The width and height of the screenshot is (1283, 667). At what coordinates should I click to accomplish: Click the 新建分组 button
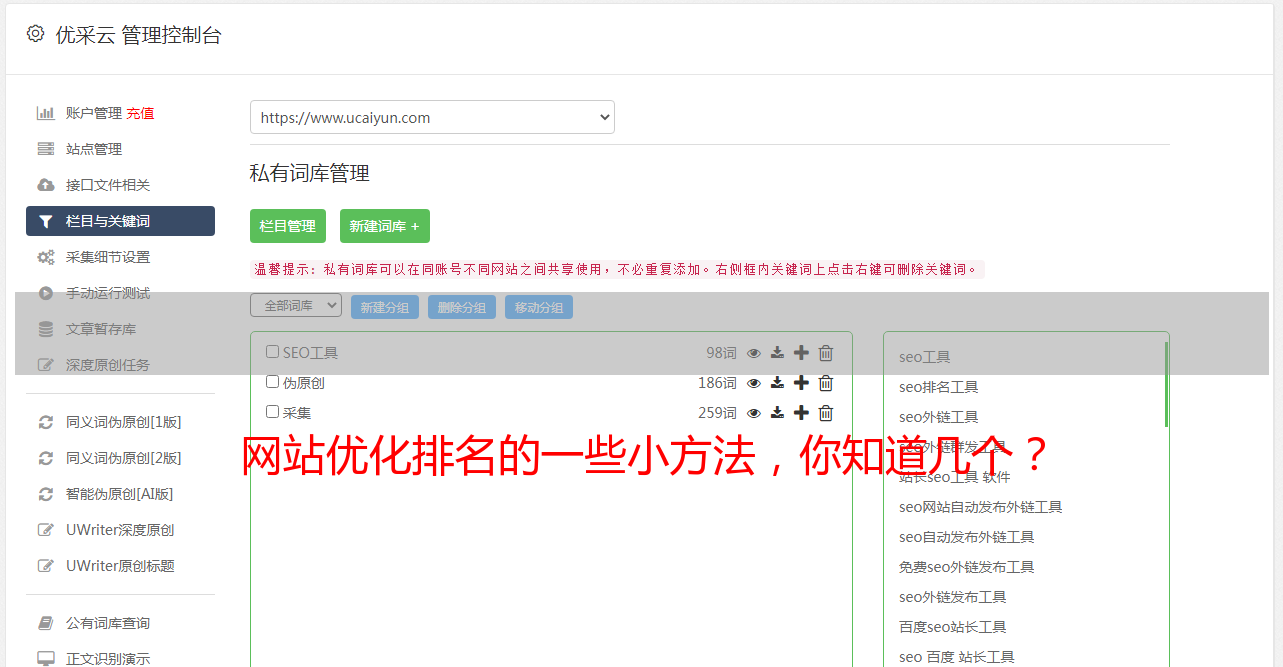[x=385, y=307]
